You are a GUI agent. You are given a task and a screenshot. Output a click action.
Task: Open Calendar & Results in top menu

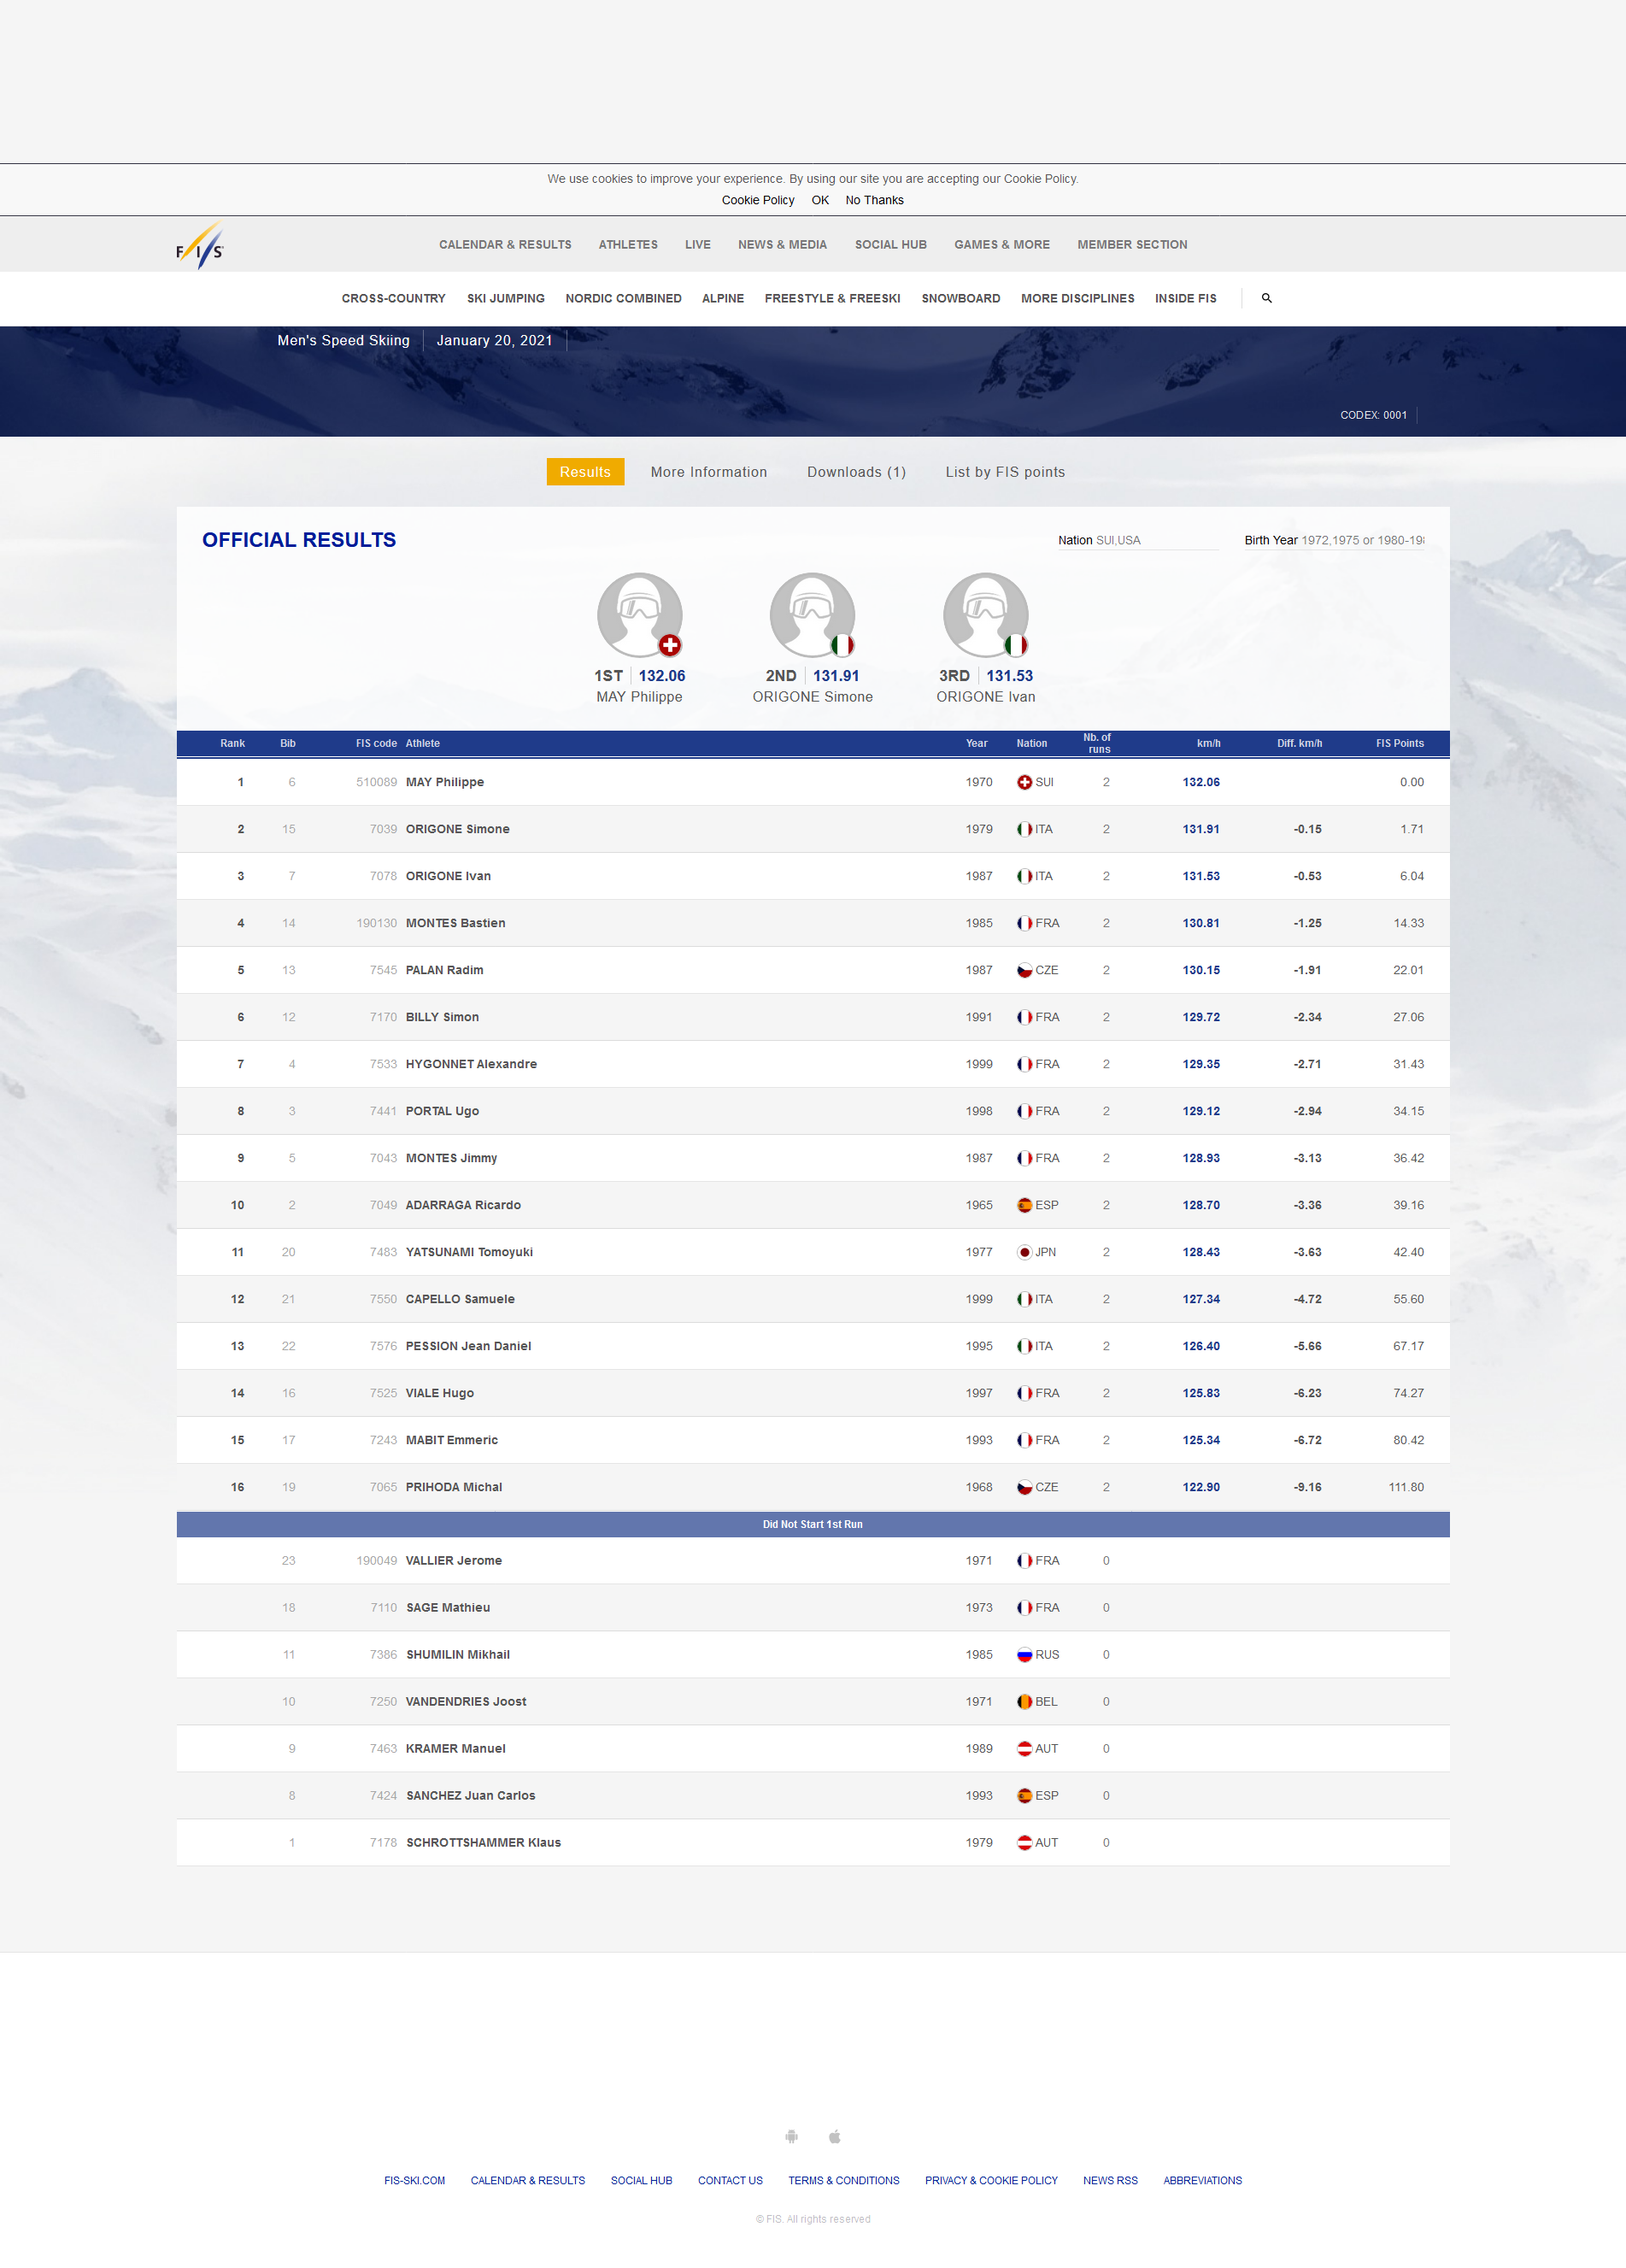(x=505, y=245)
